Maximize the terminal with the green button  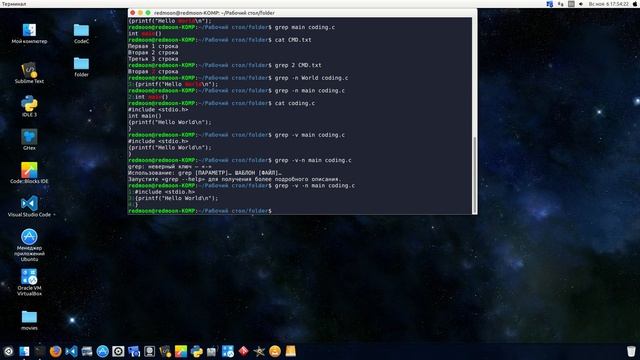[148, 13]
